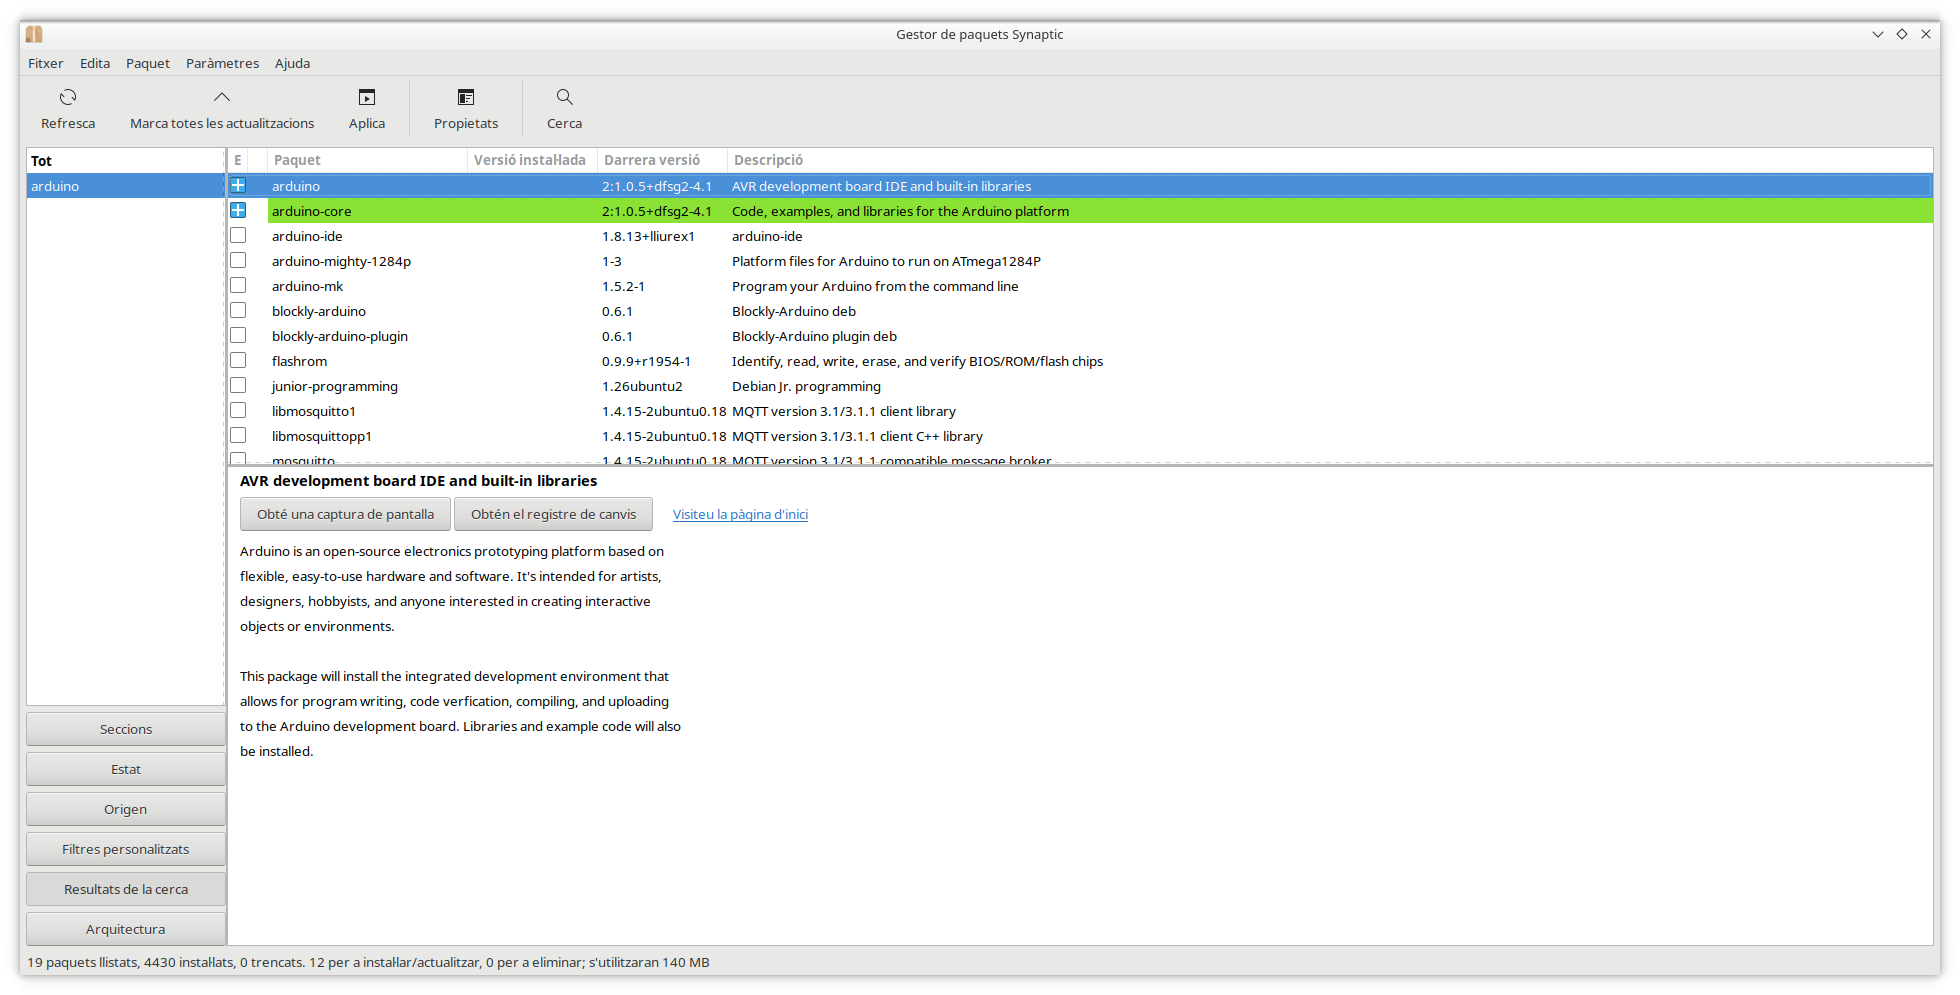Tick the arduino-mighty-1284p checkbox
1960x995 pixels.
tap(238, 261)
